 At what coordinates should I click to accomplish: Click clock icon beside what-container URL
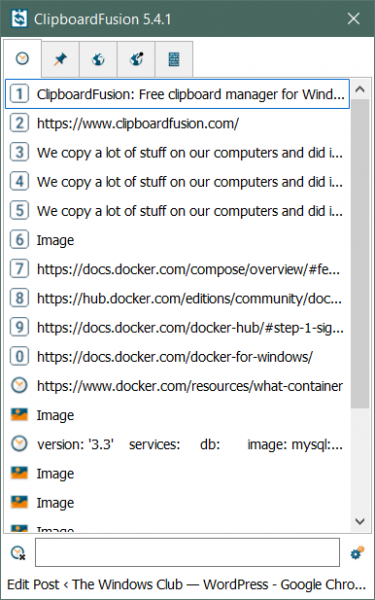(19, 386)
